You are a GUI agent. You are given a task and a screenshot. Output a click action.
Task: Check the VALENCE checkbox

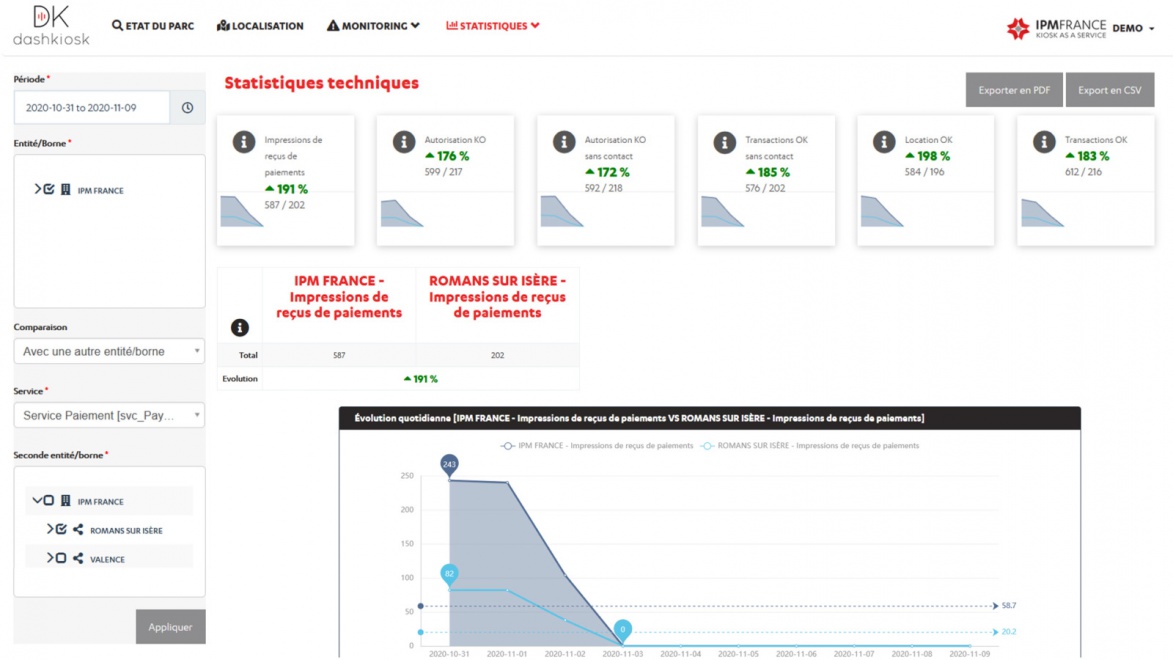(x=61, y=558)
